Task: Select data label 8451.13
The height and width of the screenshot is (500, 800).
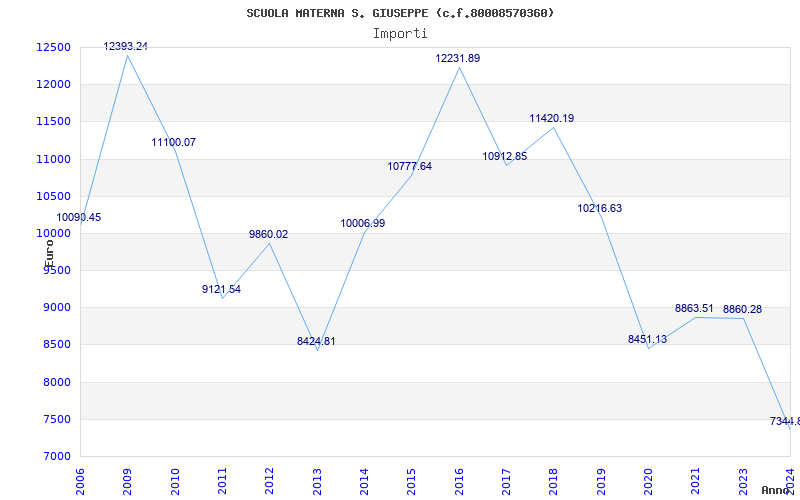Action: pyautogui.click(x=647, y=339)
